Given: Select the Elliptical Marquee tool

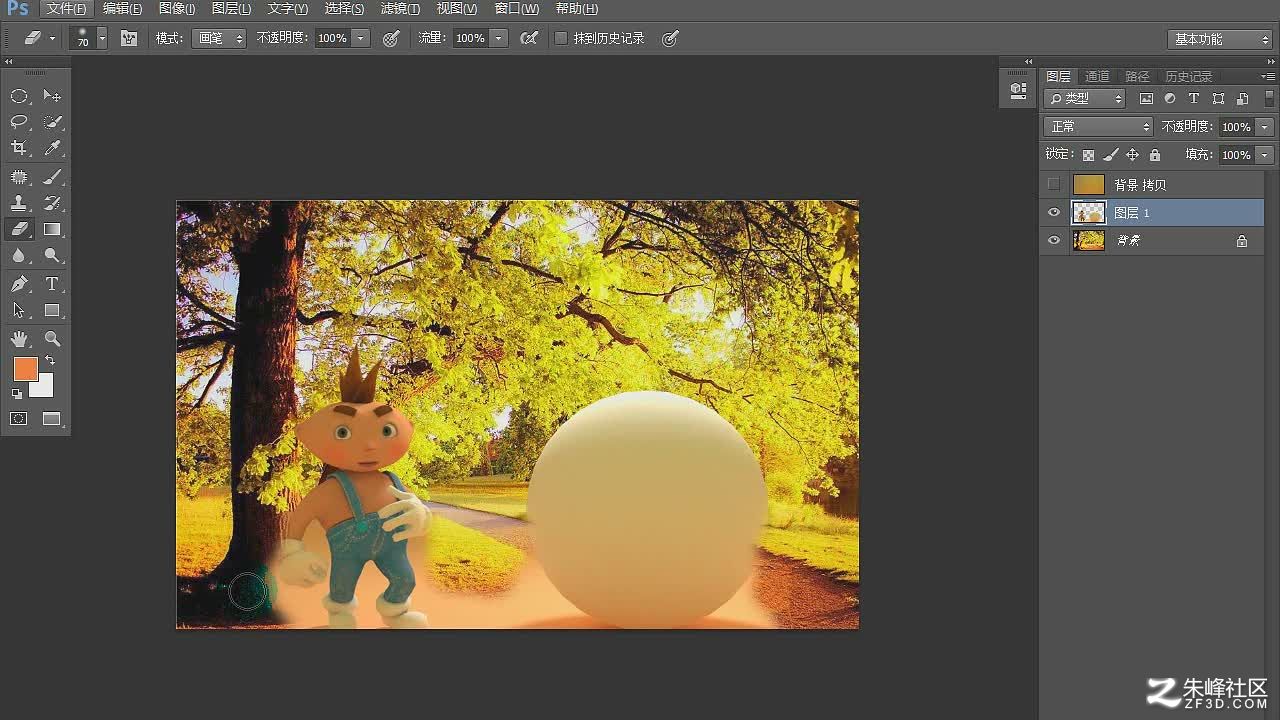Looking at the screenshot, I should point(19,96).
